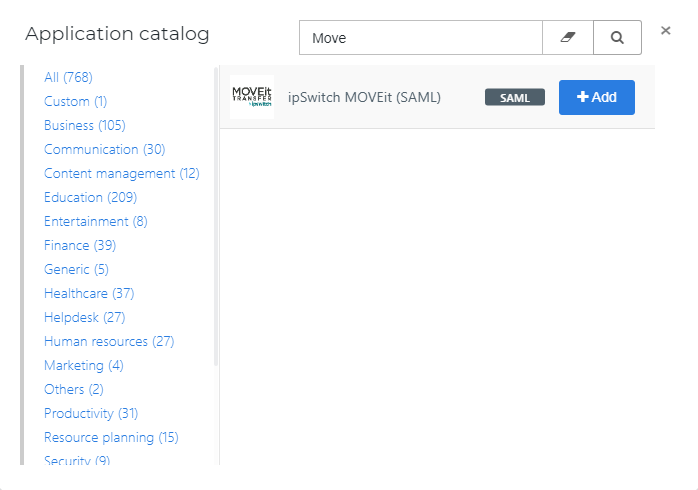Open the Education (209) category
The image size is (698, 490).
pyautogui.click(x=90, y=198)
